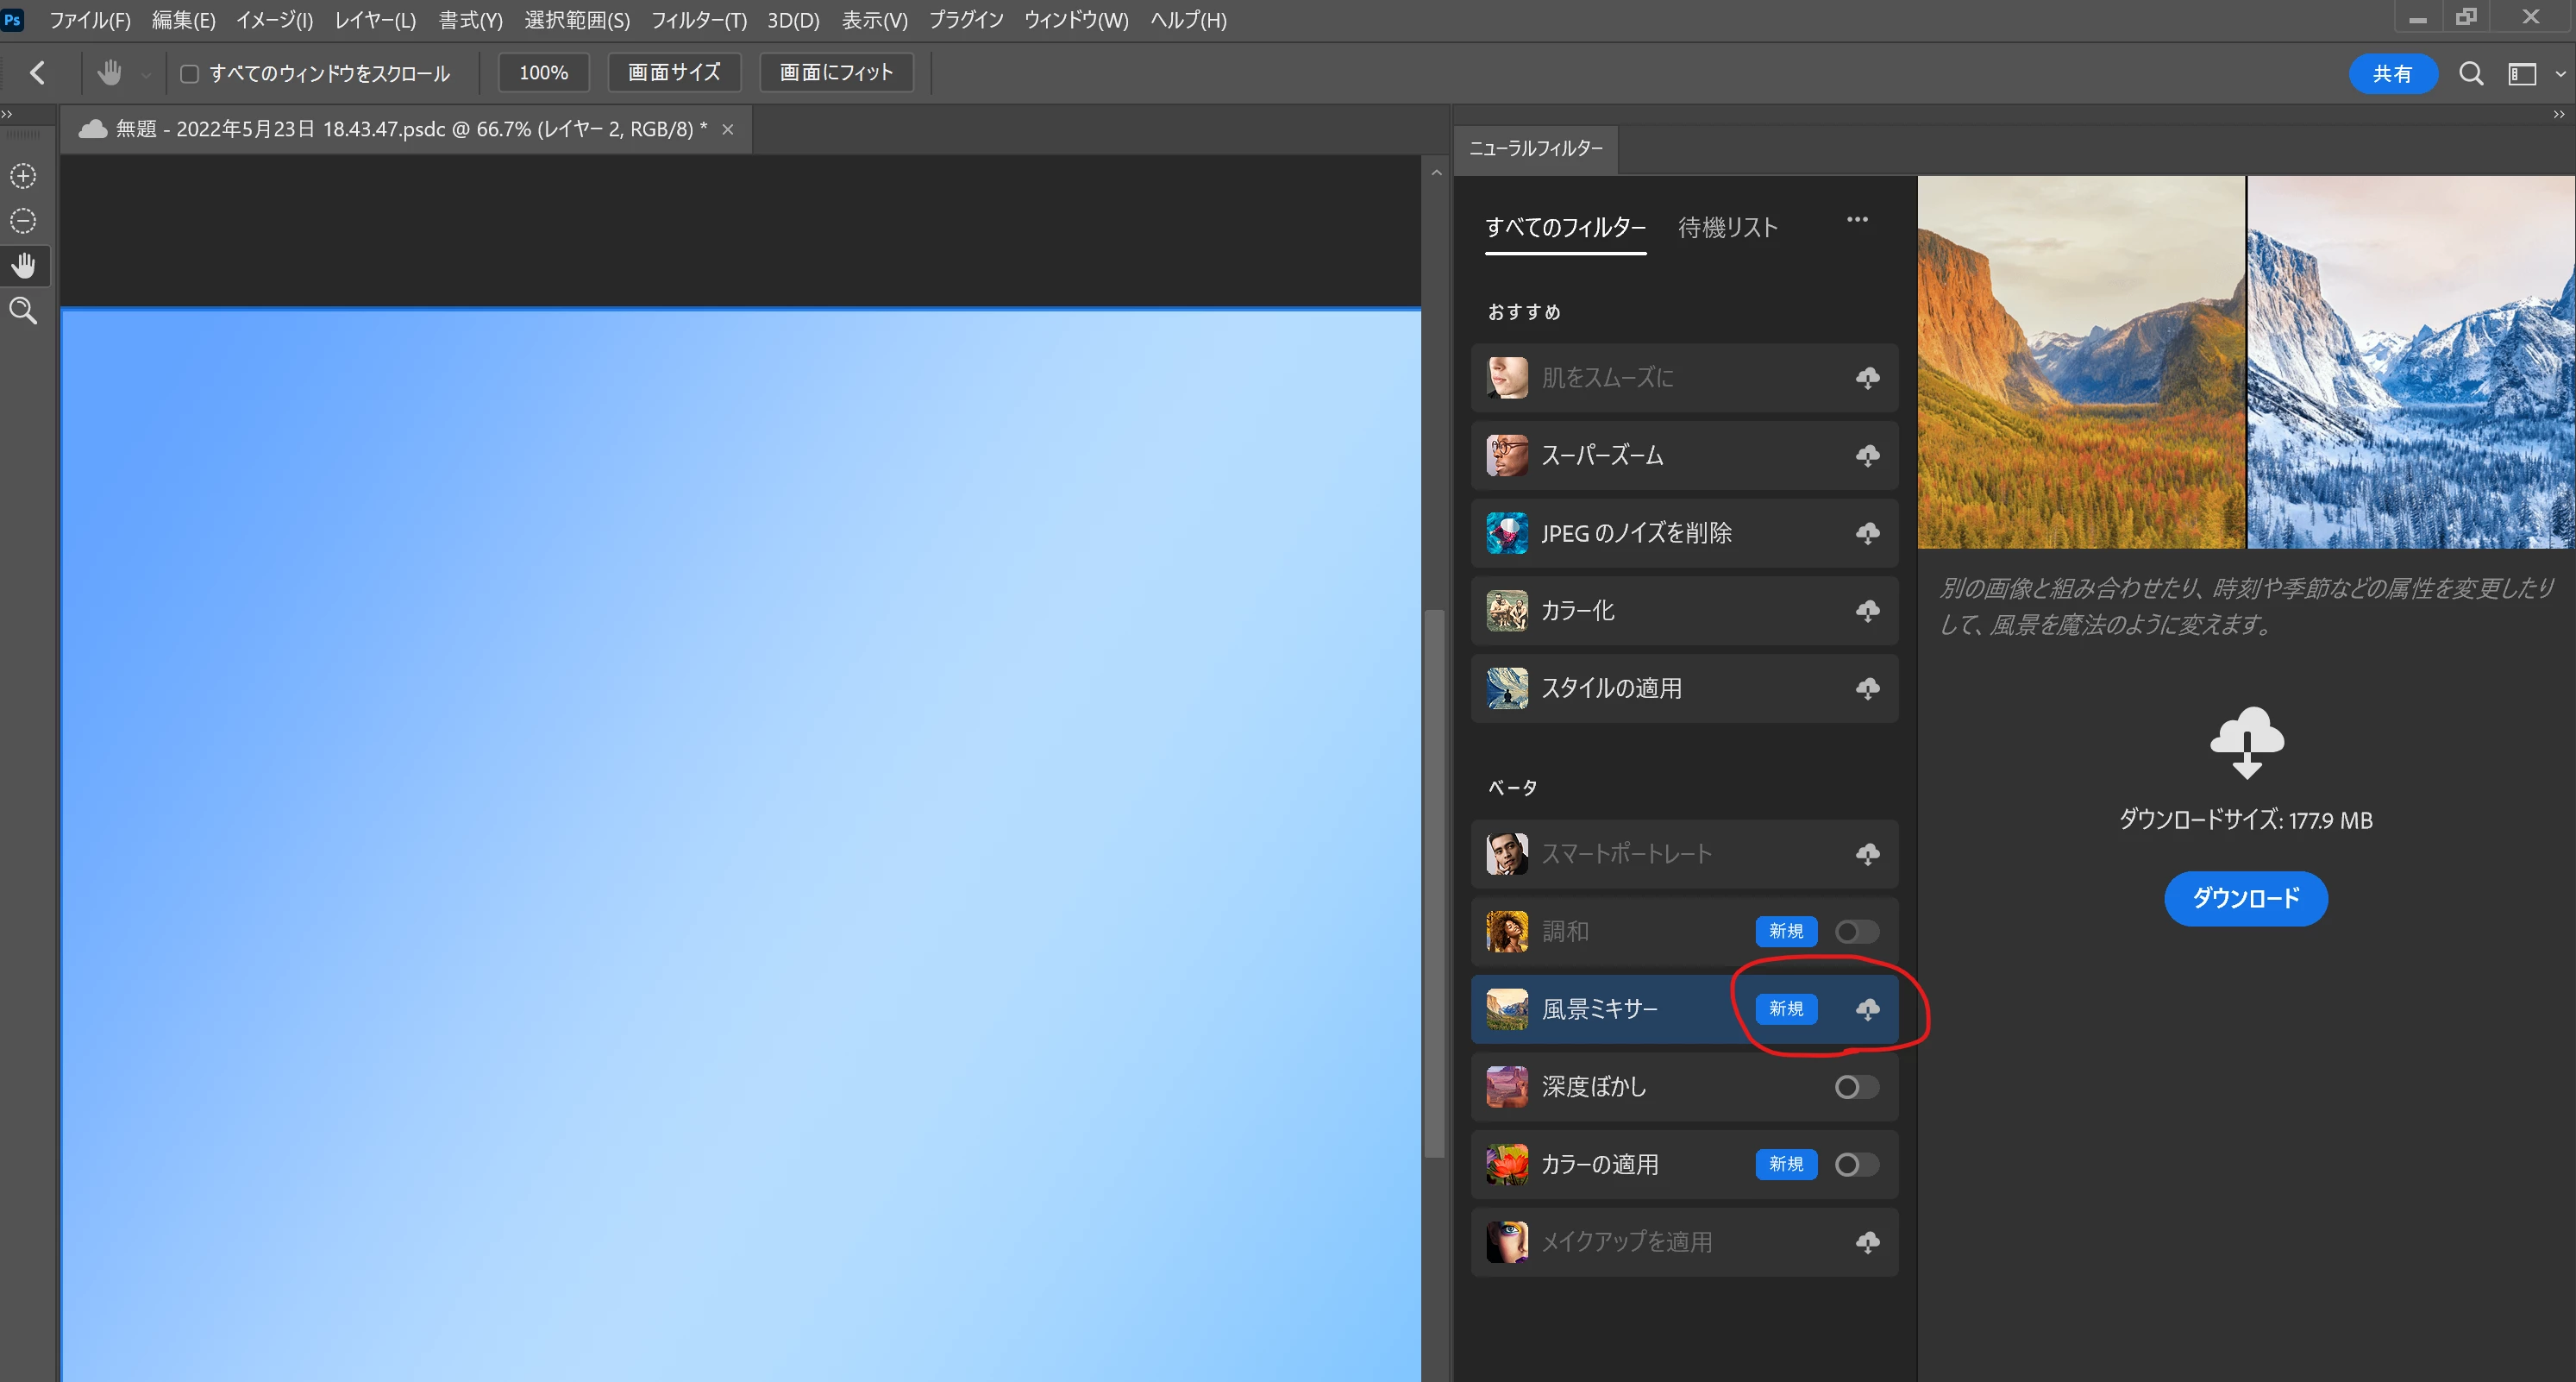Select the zoom-in plus tool in left toolbar

tap(23, 176)
